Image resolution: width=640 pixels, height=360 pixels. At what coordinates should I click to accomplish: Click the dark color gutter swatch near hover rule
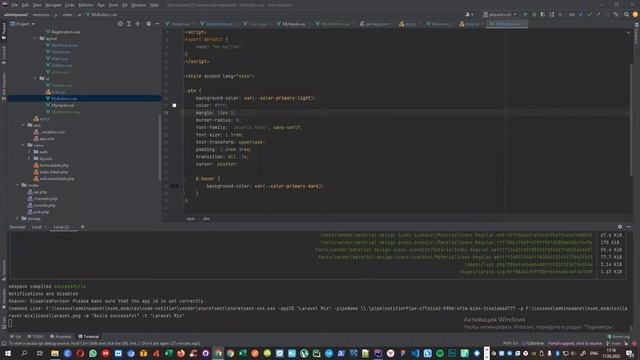coord(174,186)
